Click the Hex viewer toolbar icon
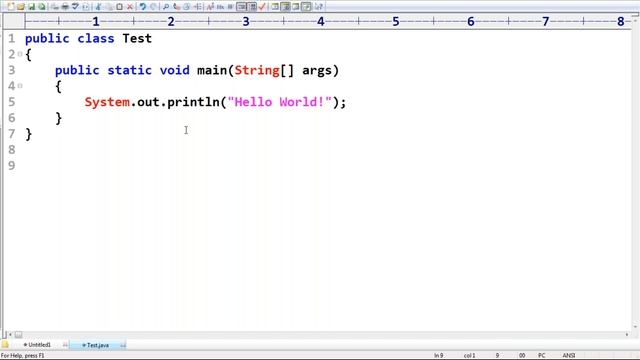Image resolution: width=640 pixels, height=360 pixels. (220, 7)
